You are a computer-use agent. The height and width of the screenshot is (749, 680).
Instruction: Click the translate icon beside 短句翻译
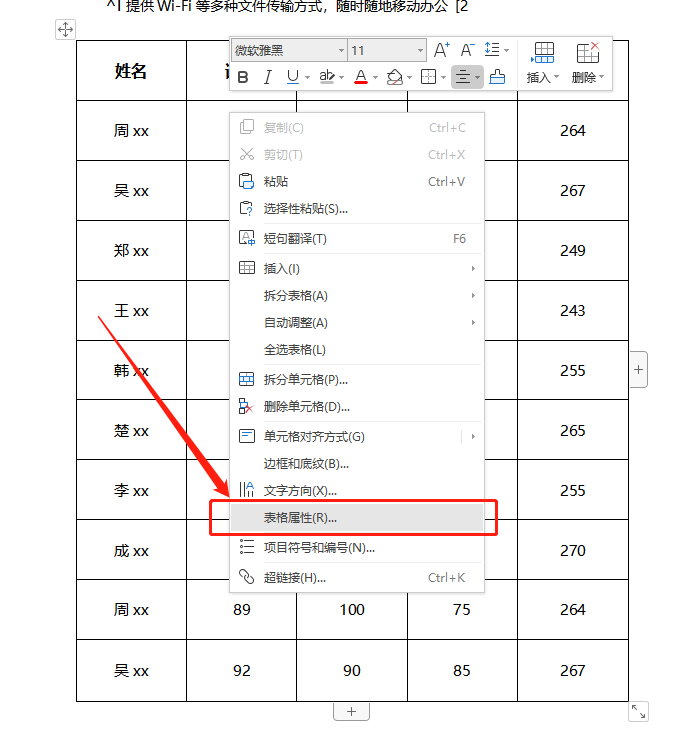pos(246,238)
